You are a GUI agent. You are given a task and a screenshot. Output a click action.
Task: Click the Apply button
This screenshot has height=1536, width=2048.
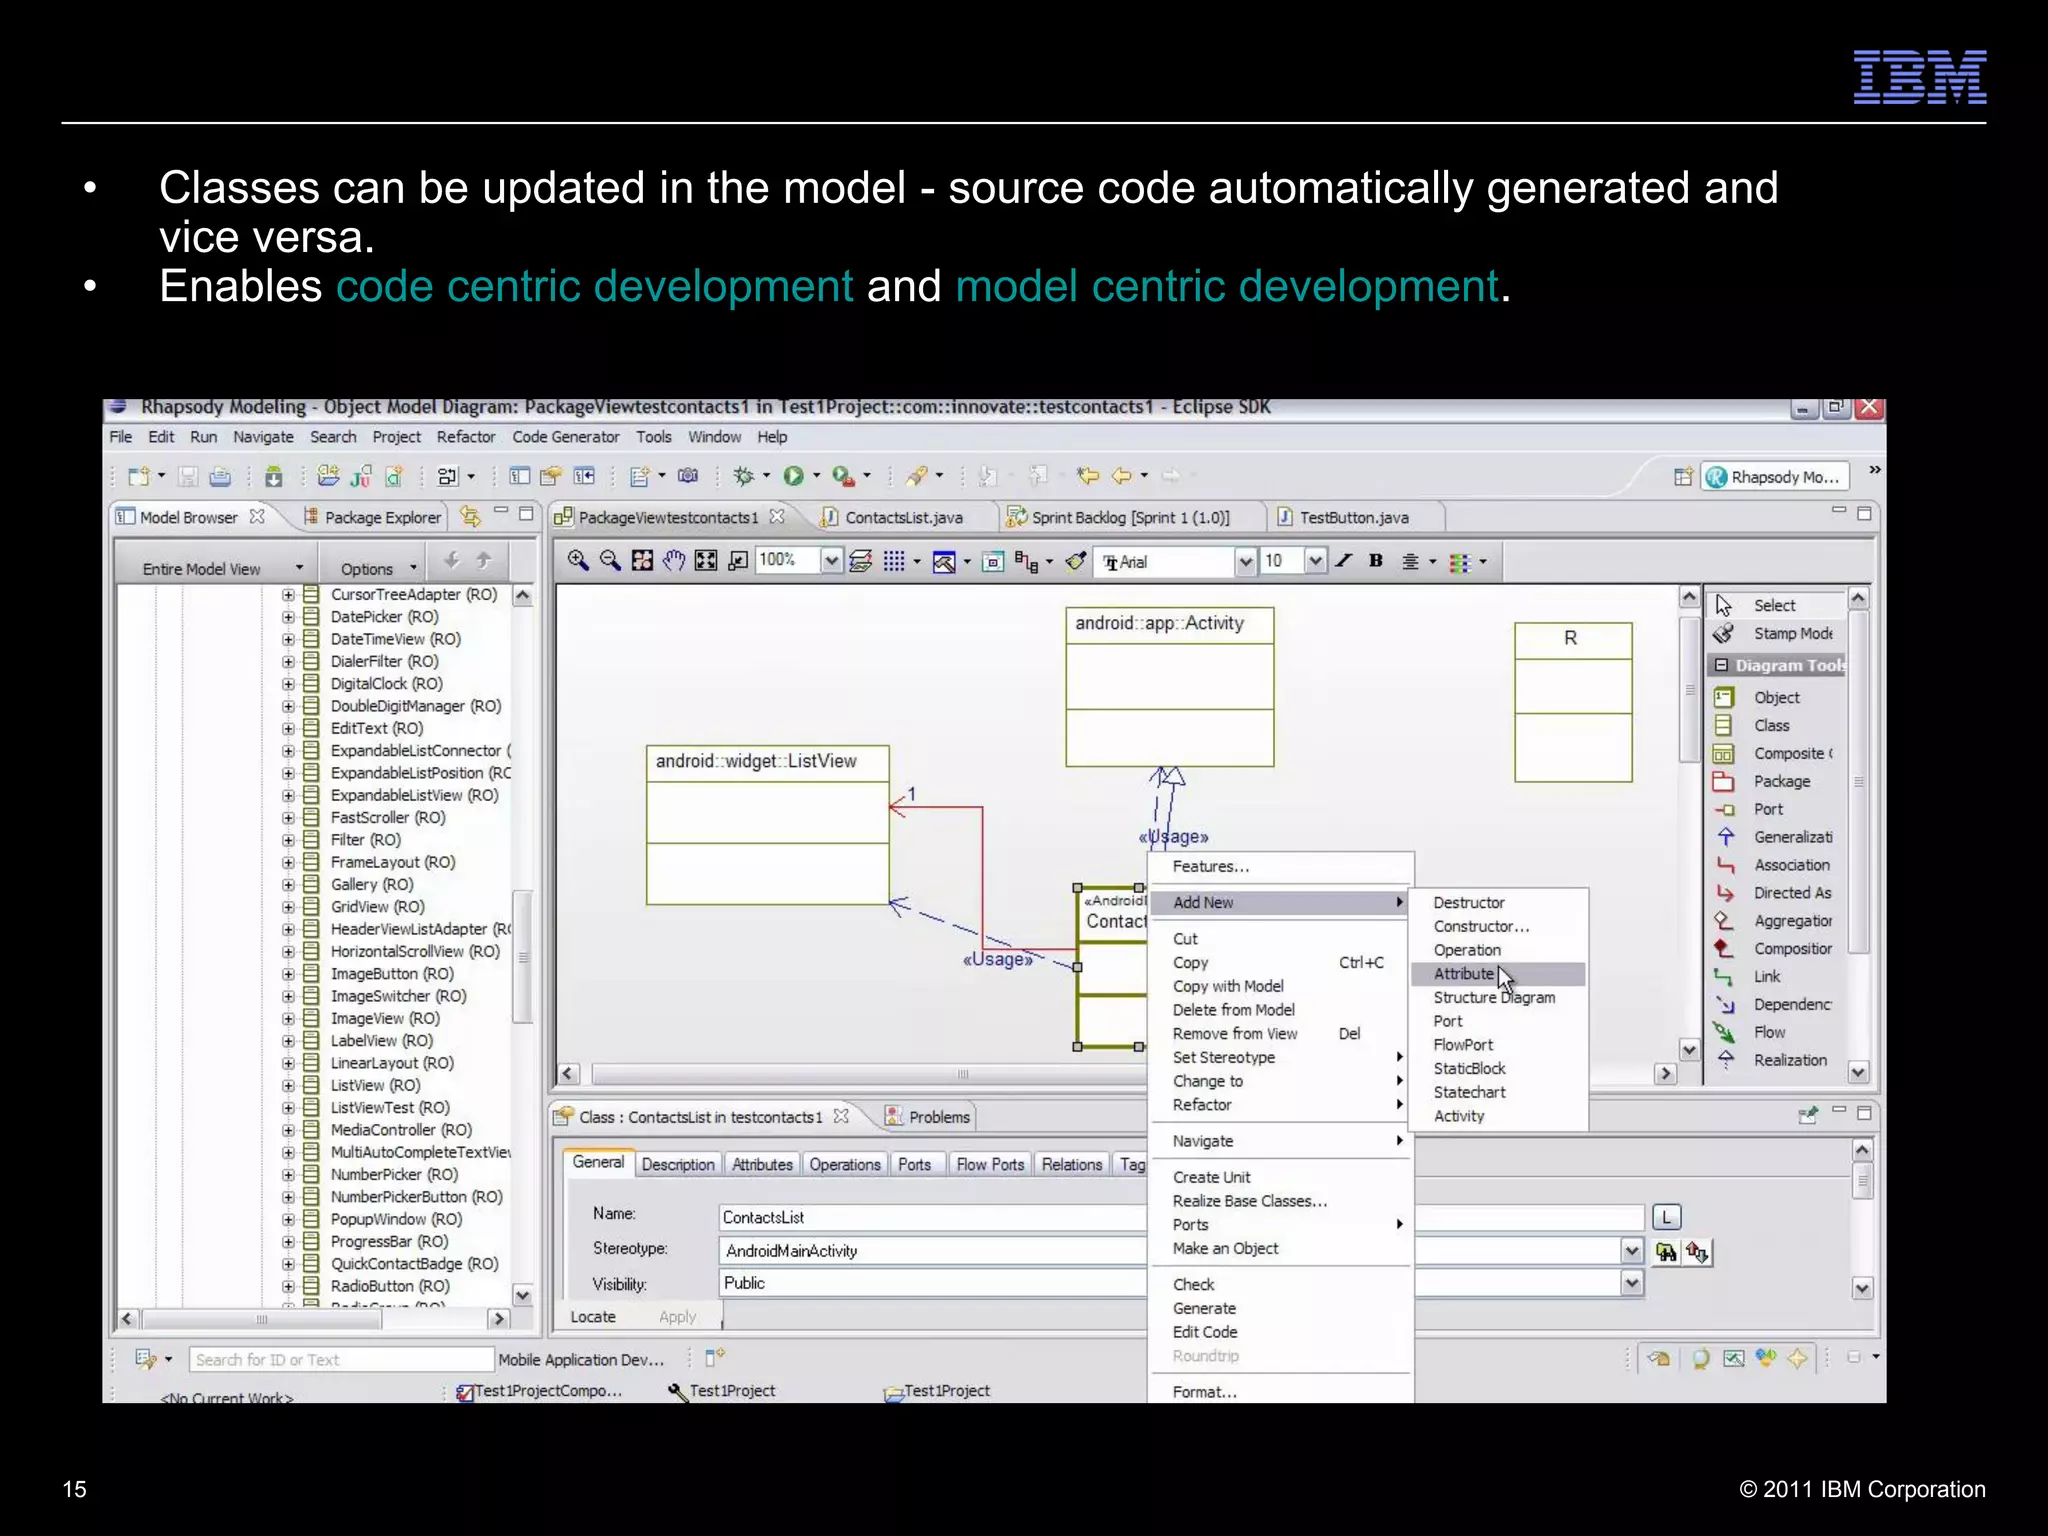coord(677,1317)
